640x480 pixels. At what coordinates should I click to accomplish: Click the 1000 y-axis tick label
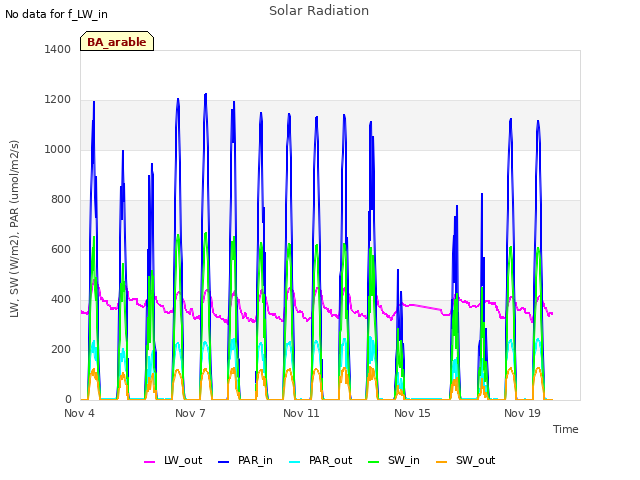click(x=58, y=149)
